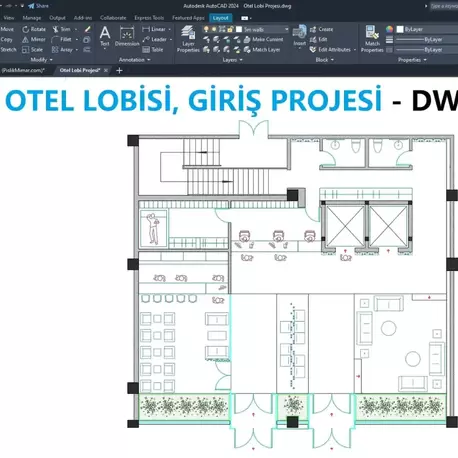Click the Copy command
Screen dimensions: 458x458
pos(6,40)
